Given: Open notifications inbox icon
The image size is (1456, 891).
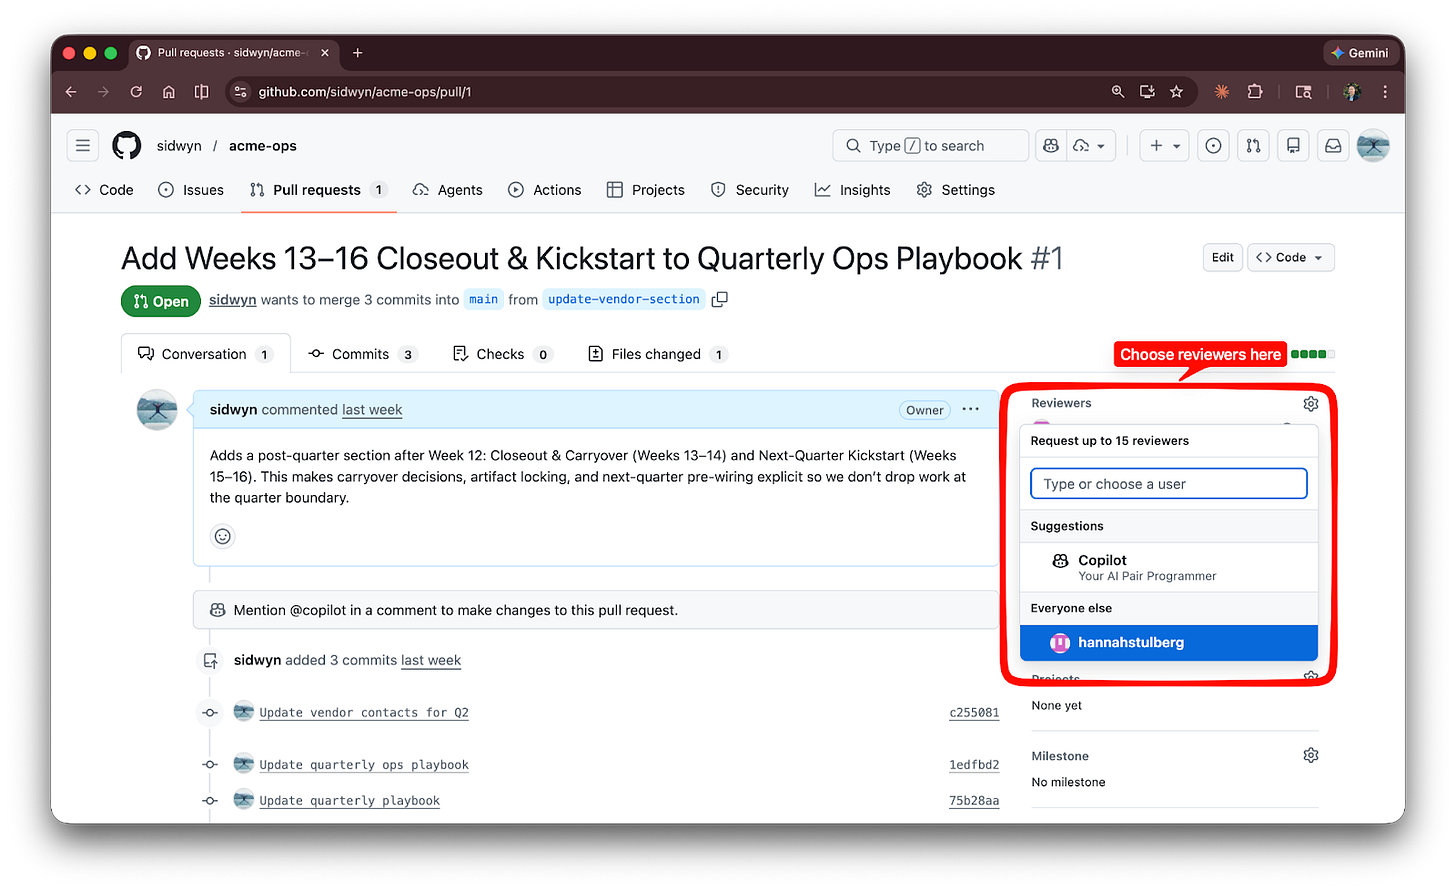Looking at the screenshot, I should click(x=1333, y=146).
